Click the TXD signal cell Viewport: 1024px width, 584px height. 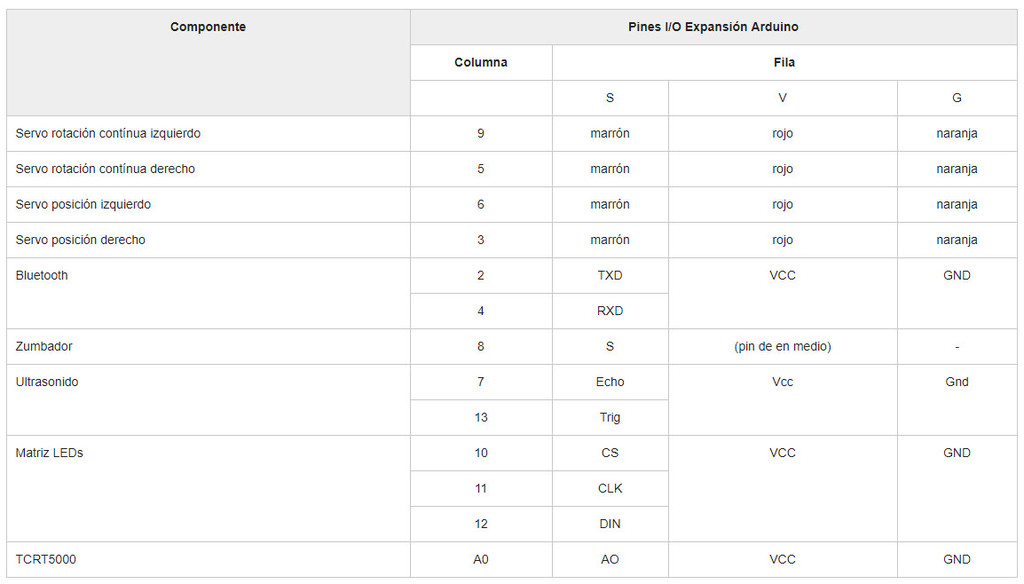[x=610, y=275]
